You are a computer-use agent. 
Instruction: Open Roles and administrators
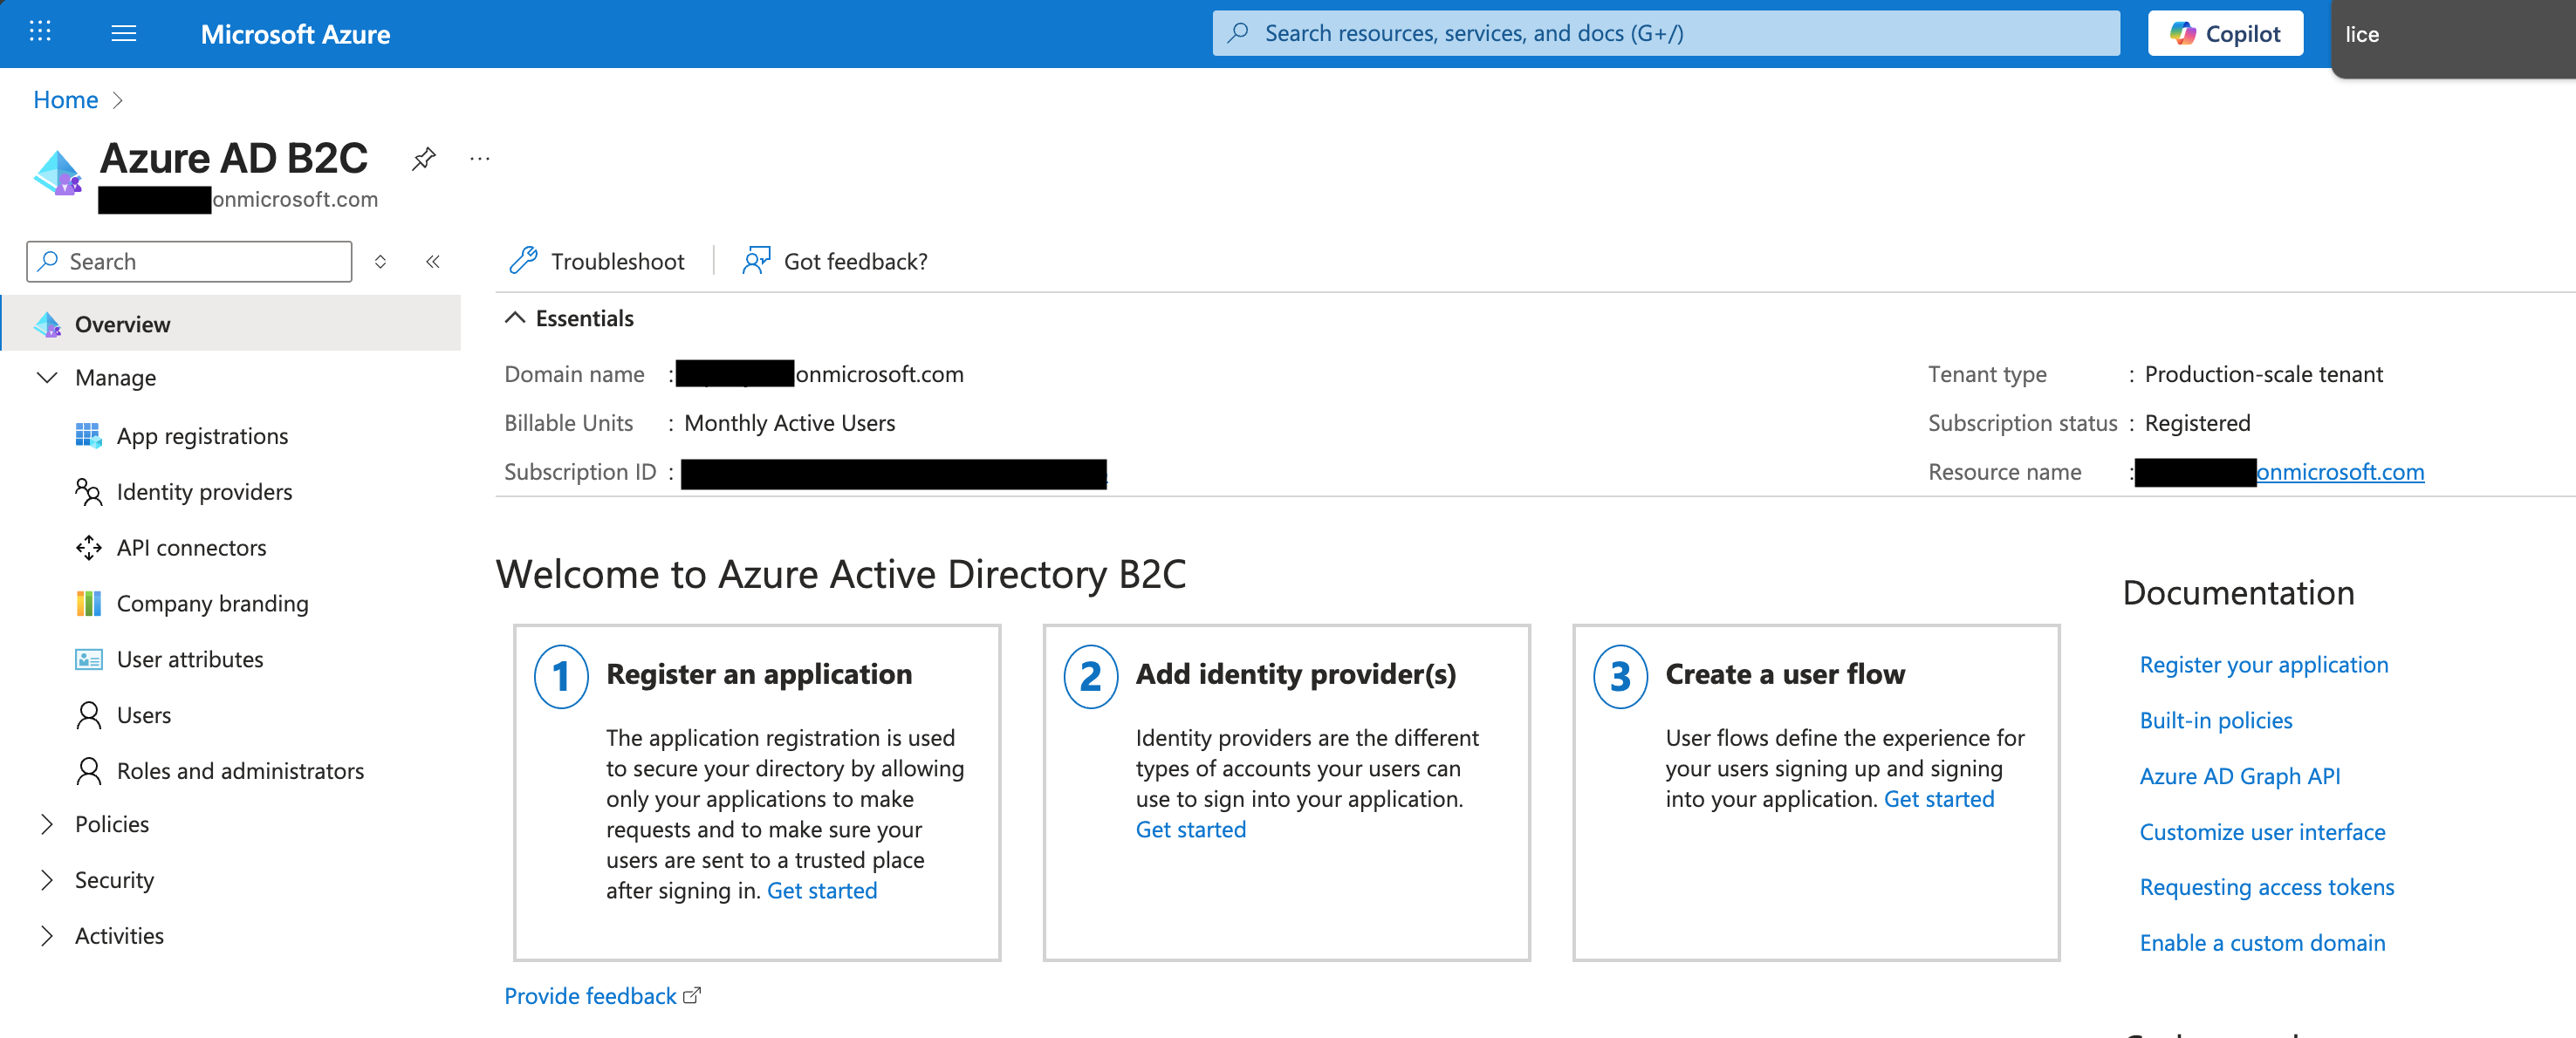click(x=240, y=771)
